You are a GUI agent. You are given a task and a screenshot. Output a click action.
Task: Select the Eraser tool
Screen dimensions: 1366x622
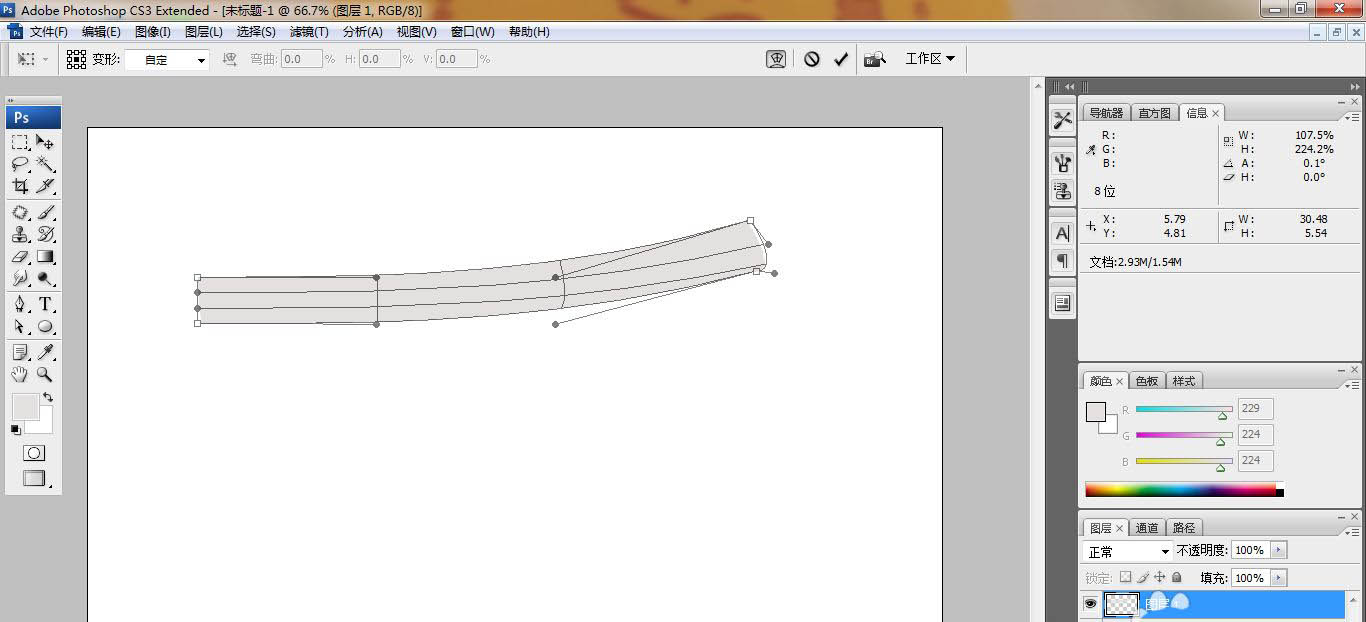pos(20,257)
